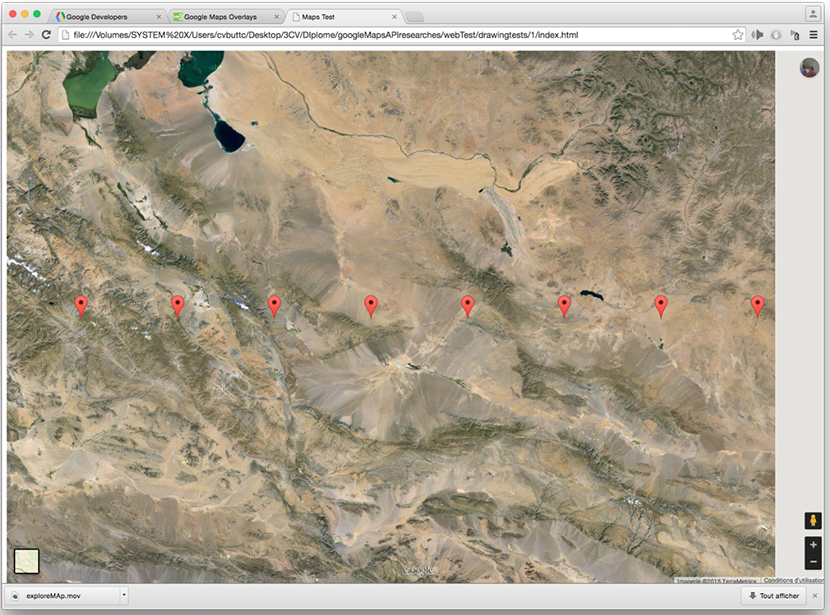Click the rightmost red map marker
The image size is (830, 615).
[x=757, y=305]
